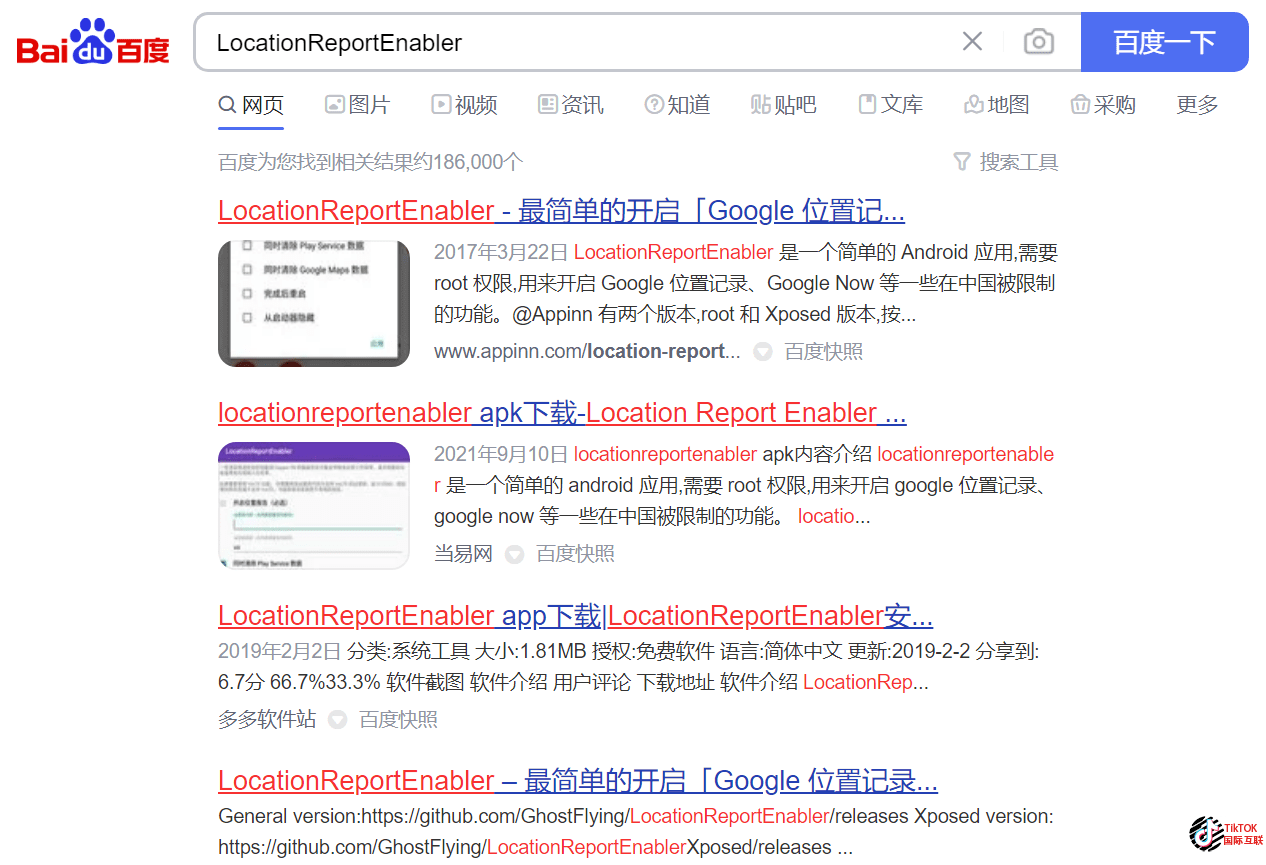Switch to the 视频 tab
The width and height of the screenshot is (1266, 865).
(x=464, y=105)
